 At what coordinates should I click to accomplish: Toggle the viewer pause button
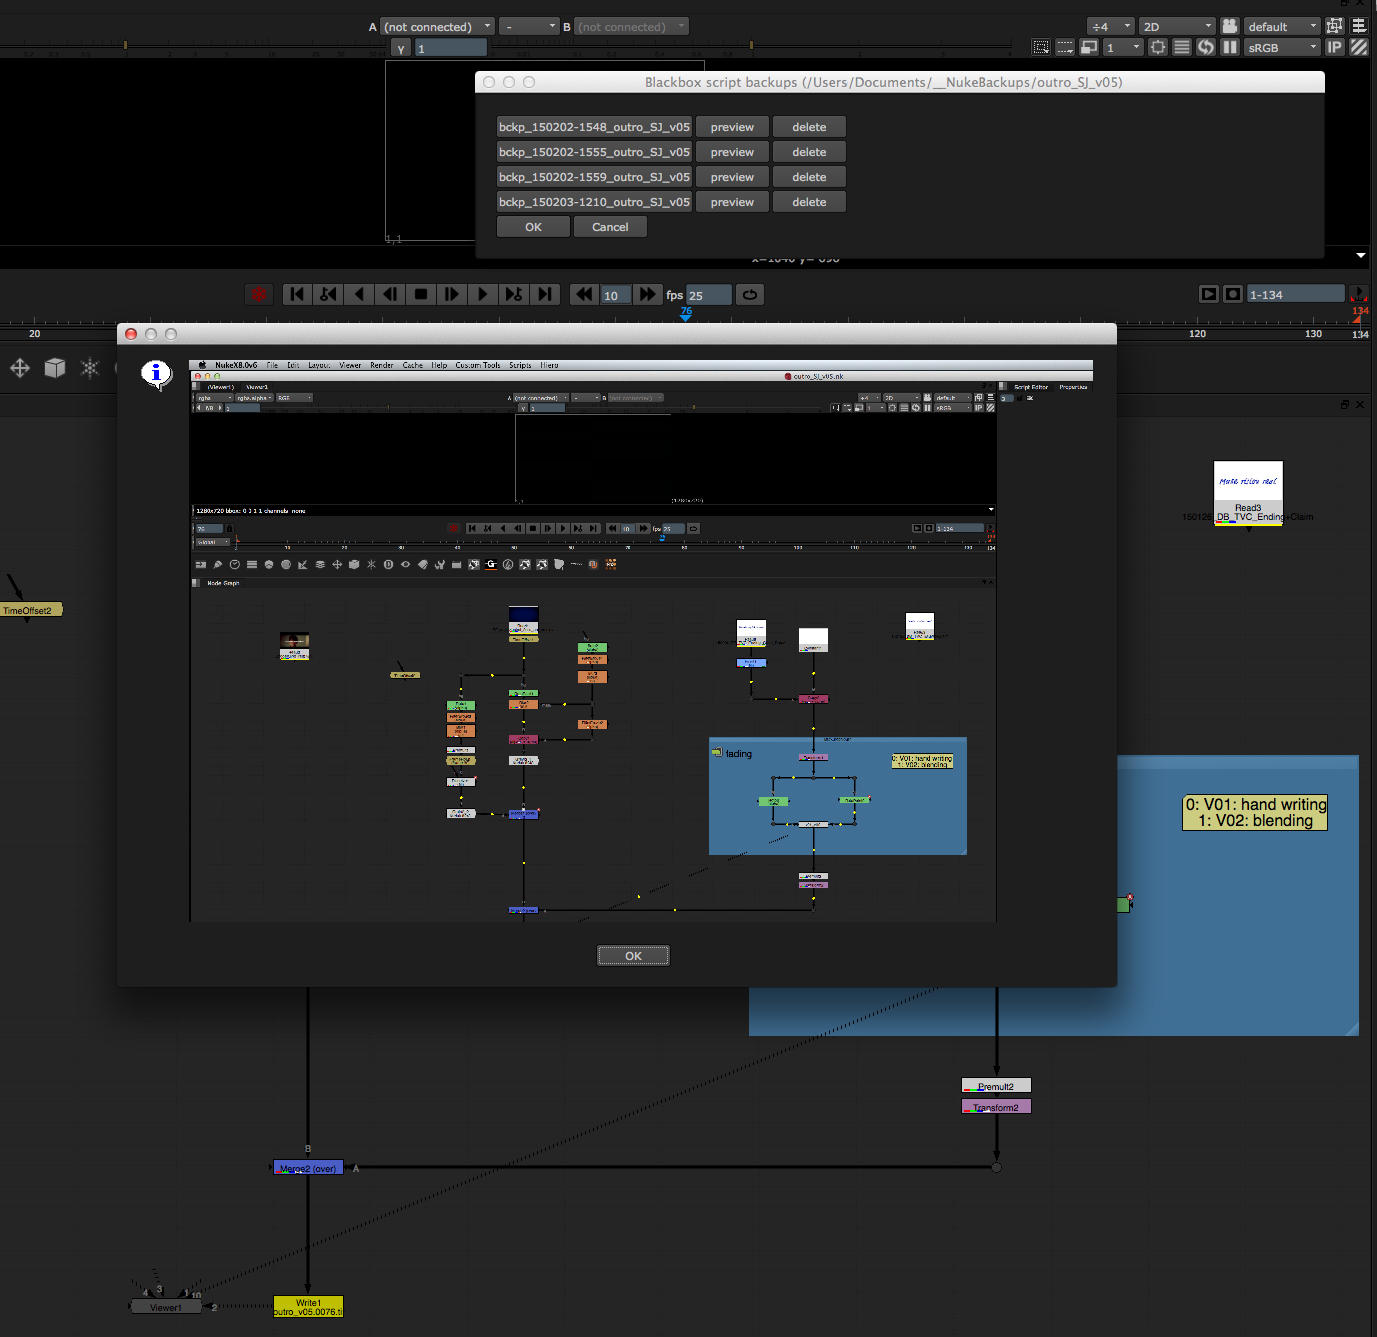point(1230,47)
